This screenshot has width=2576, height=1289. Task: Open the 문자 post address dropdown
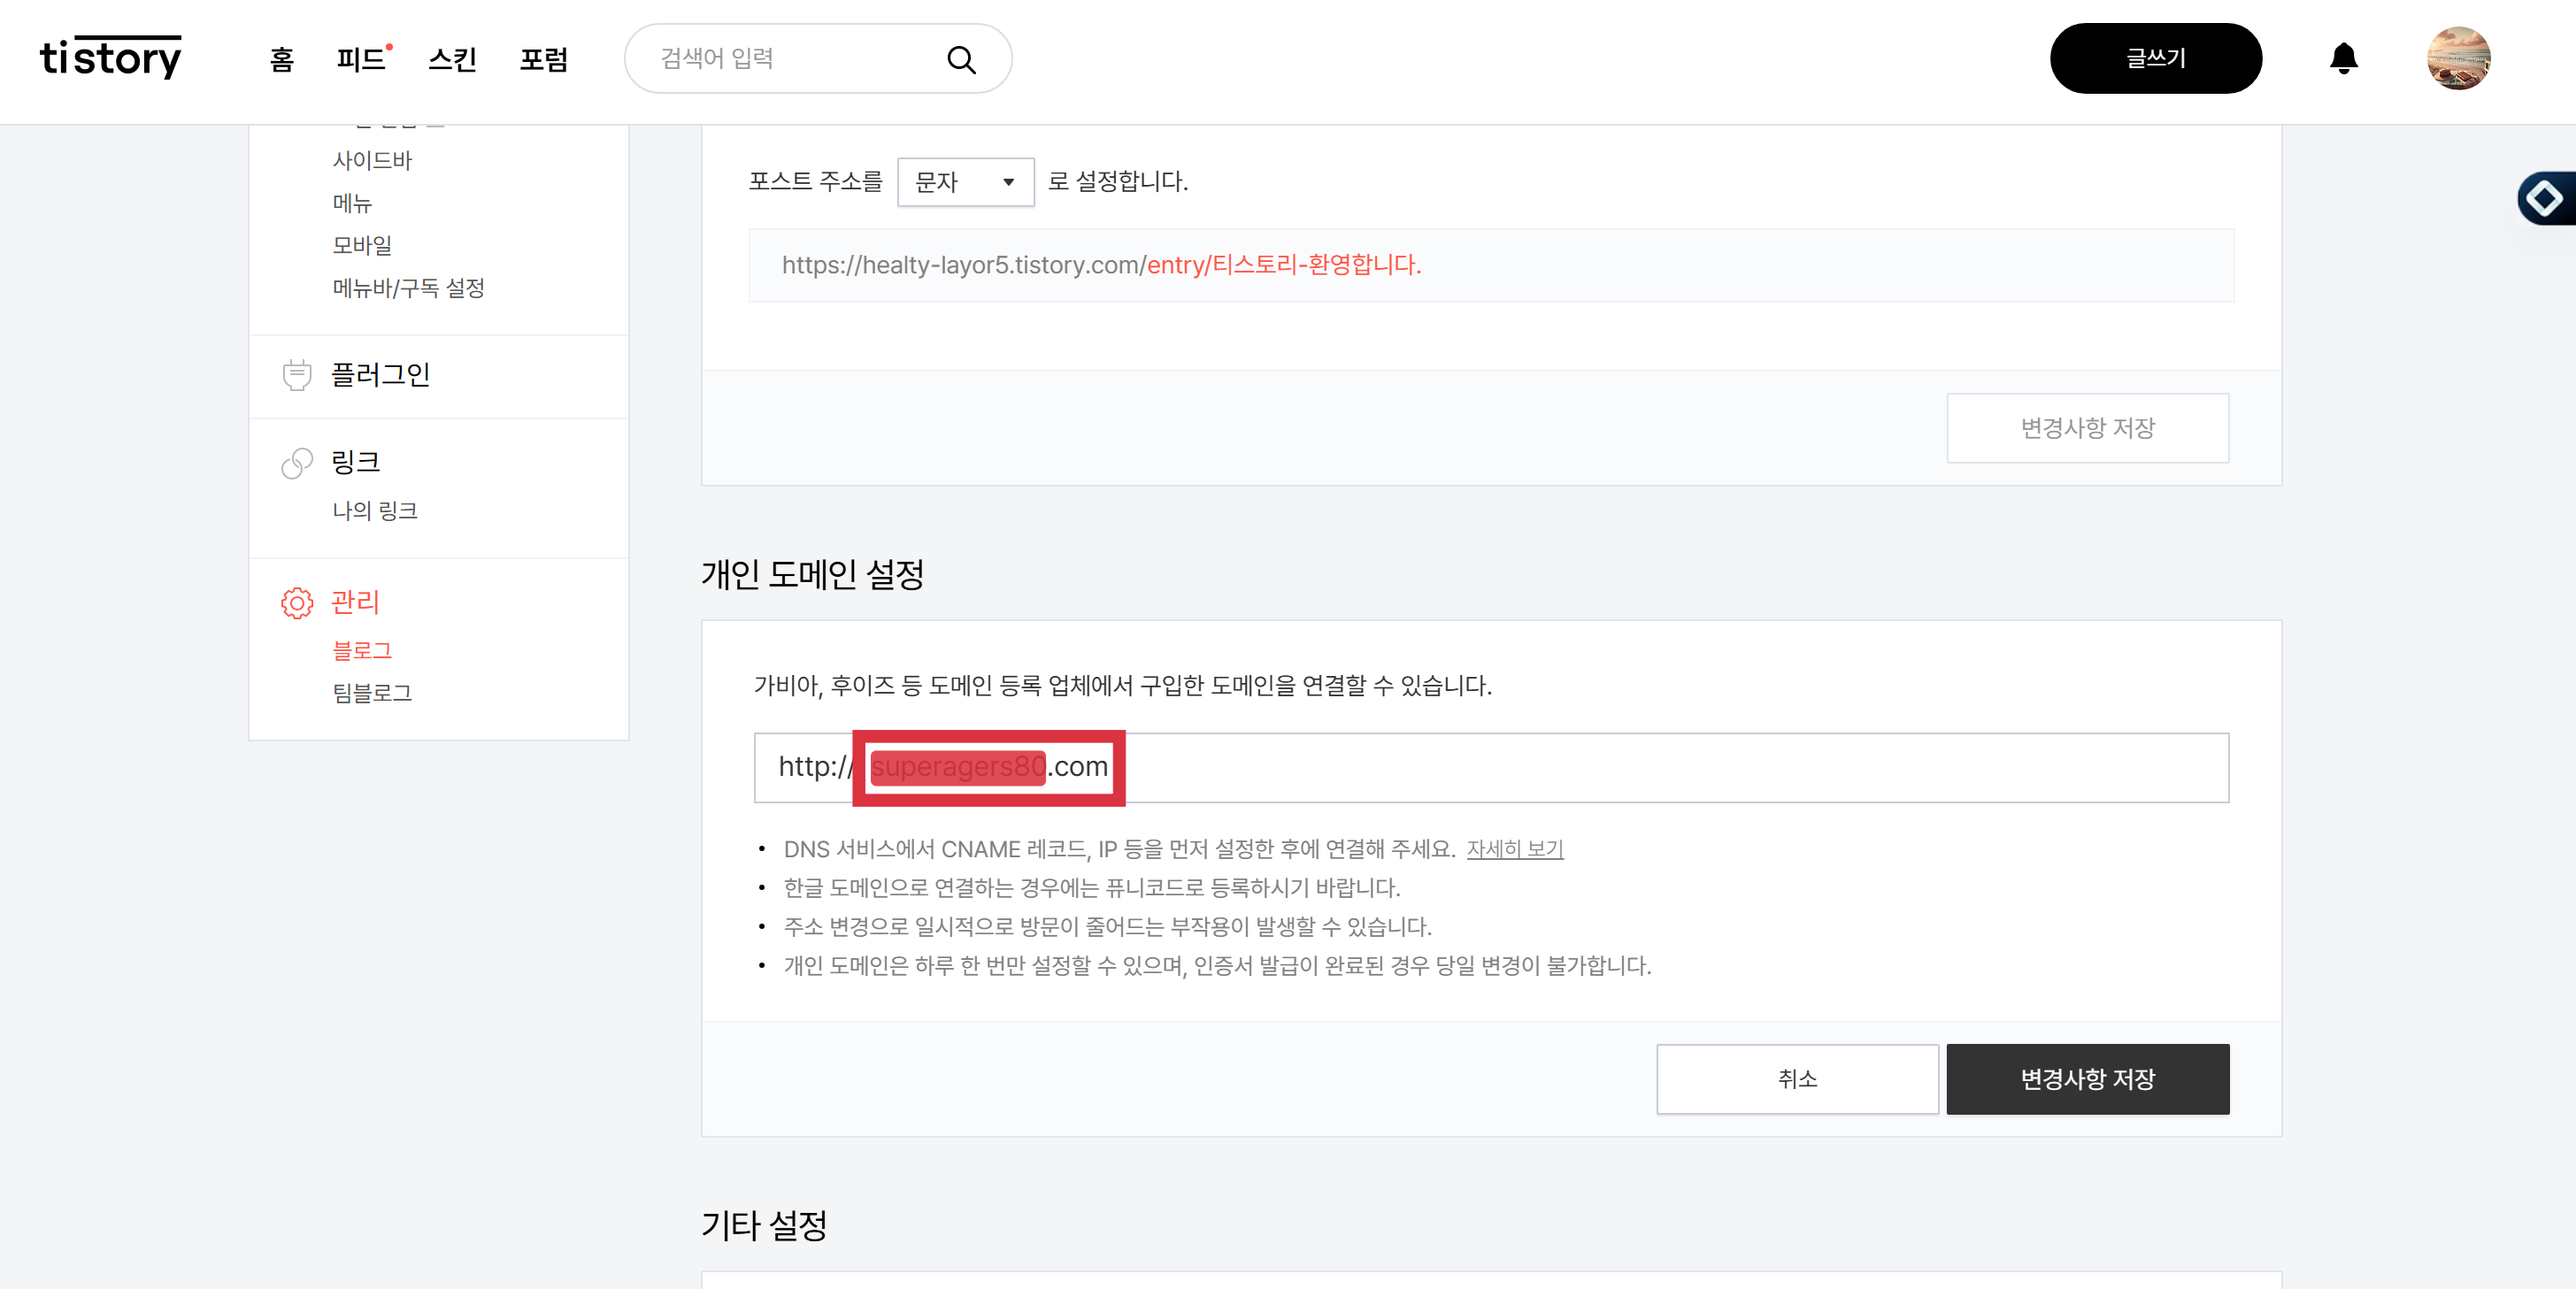point(965,182)
